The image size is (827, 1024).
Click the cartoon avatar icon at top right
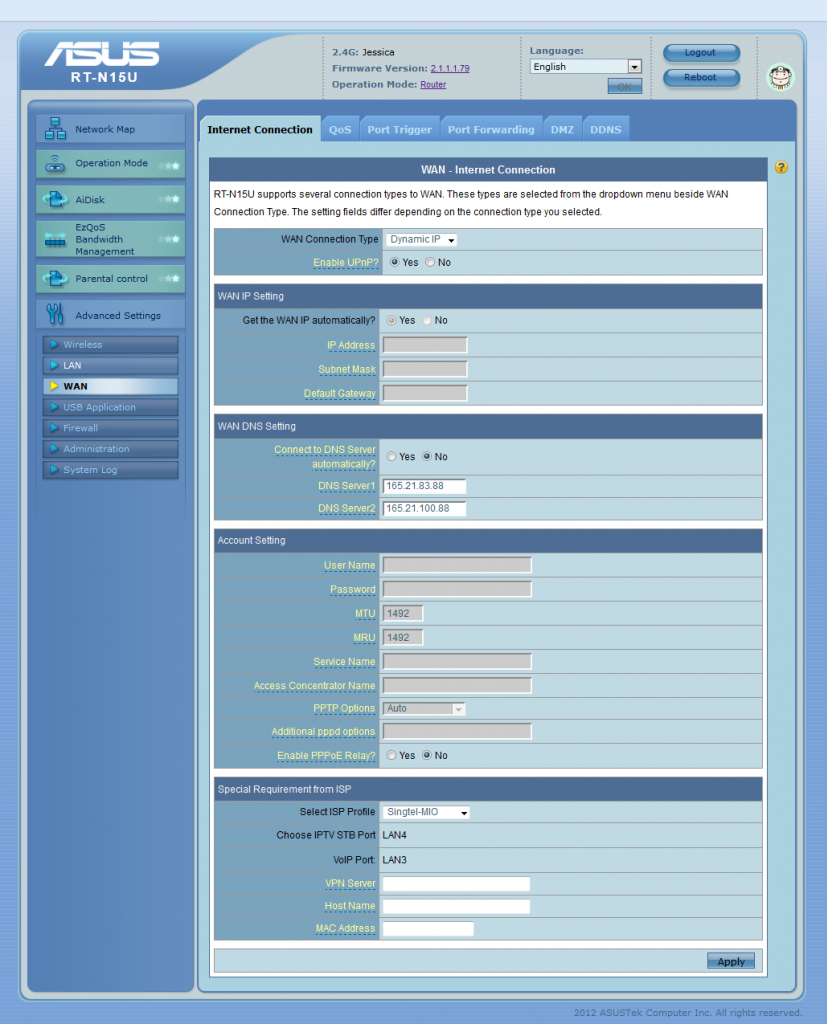tap(779, 77)
